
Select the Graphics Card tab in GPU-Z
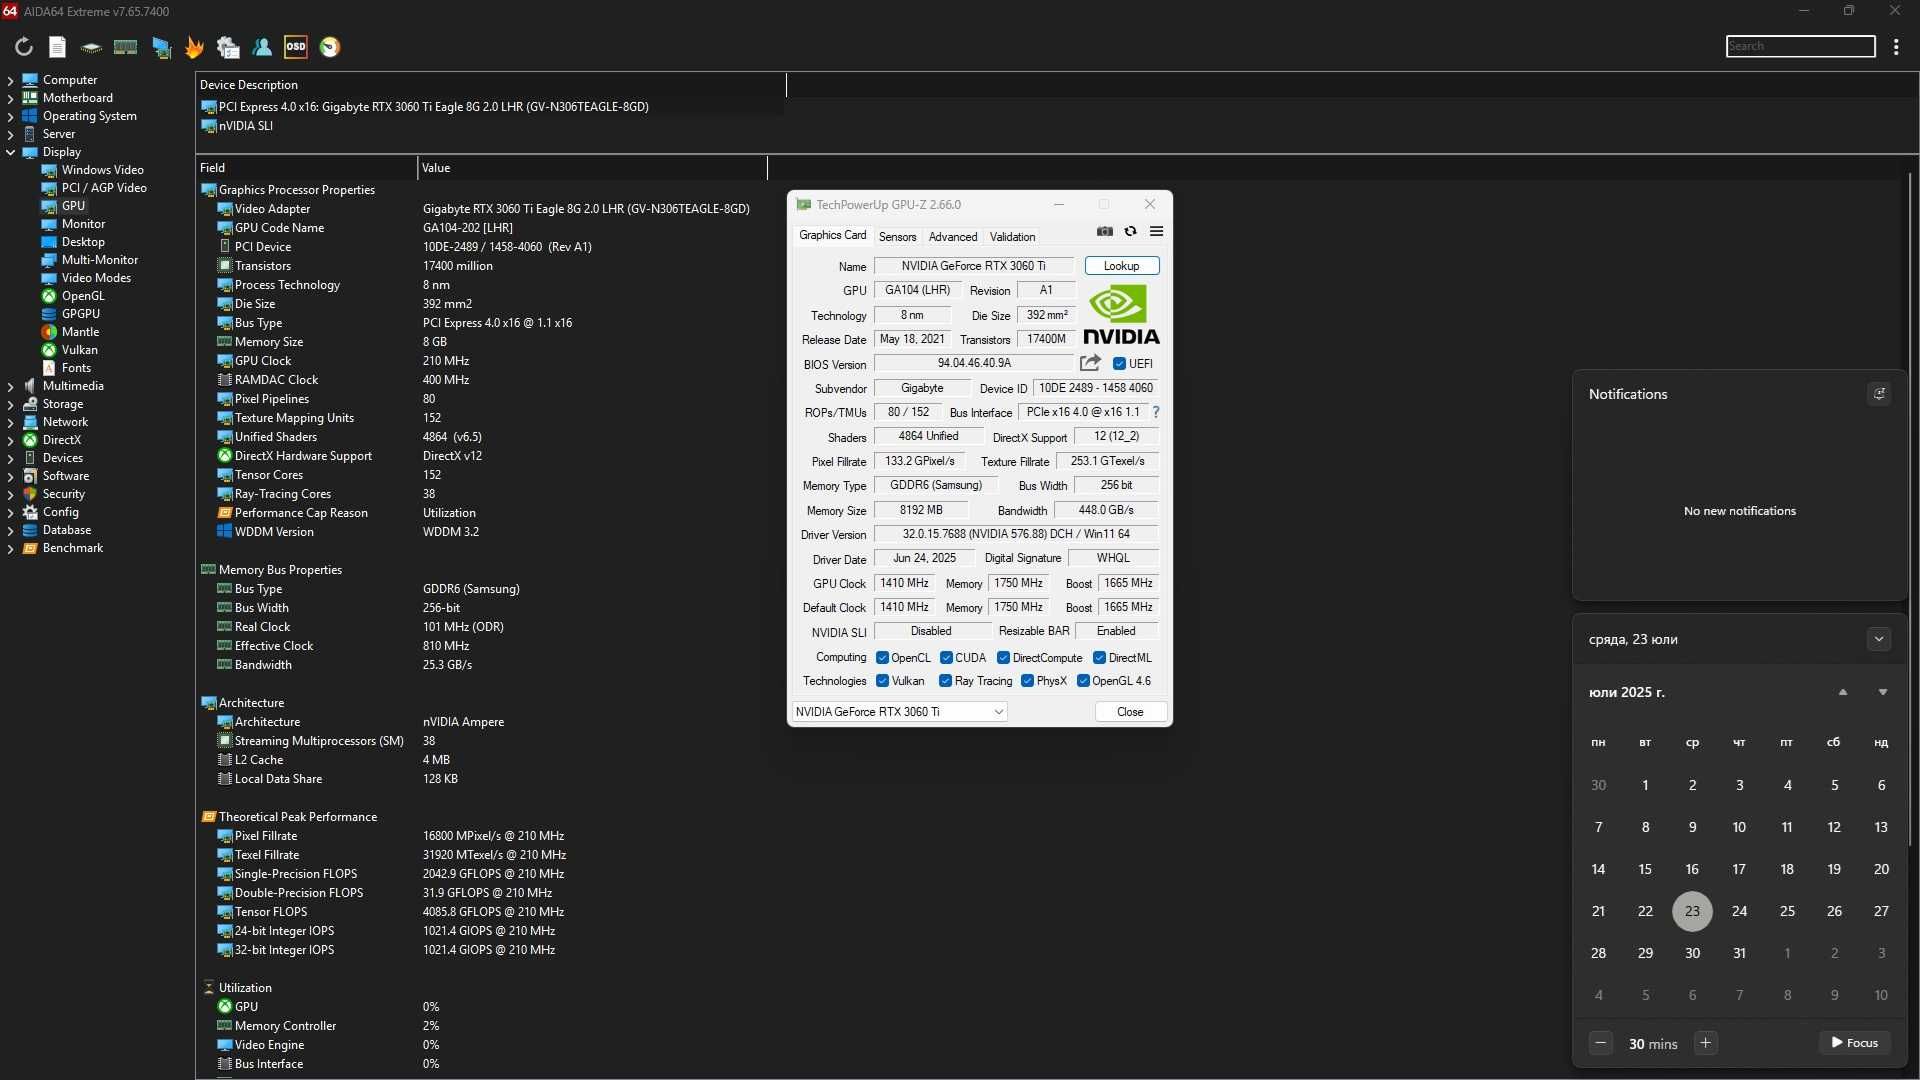coord(832,235)
